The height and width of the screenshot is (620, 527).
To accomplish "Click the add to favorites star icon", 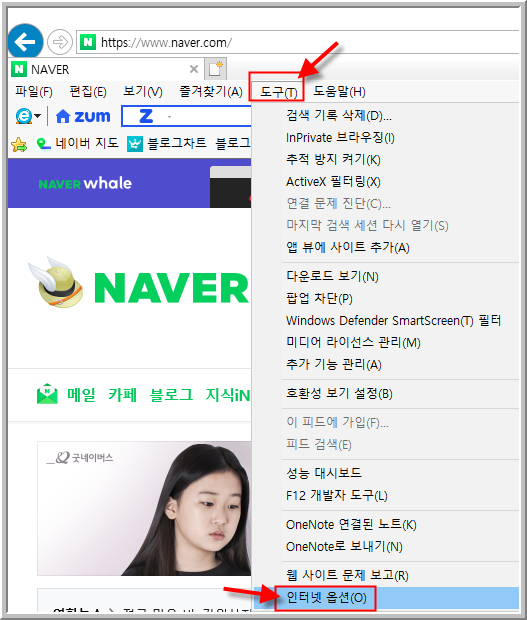I will tap(19, 144).
